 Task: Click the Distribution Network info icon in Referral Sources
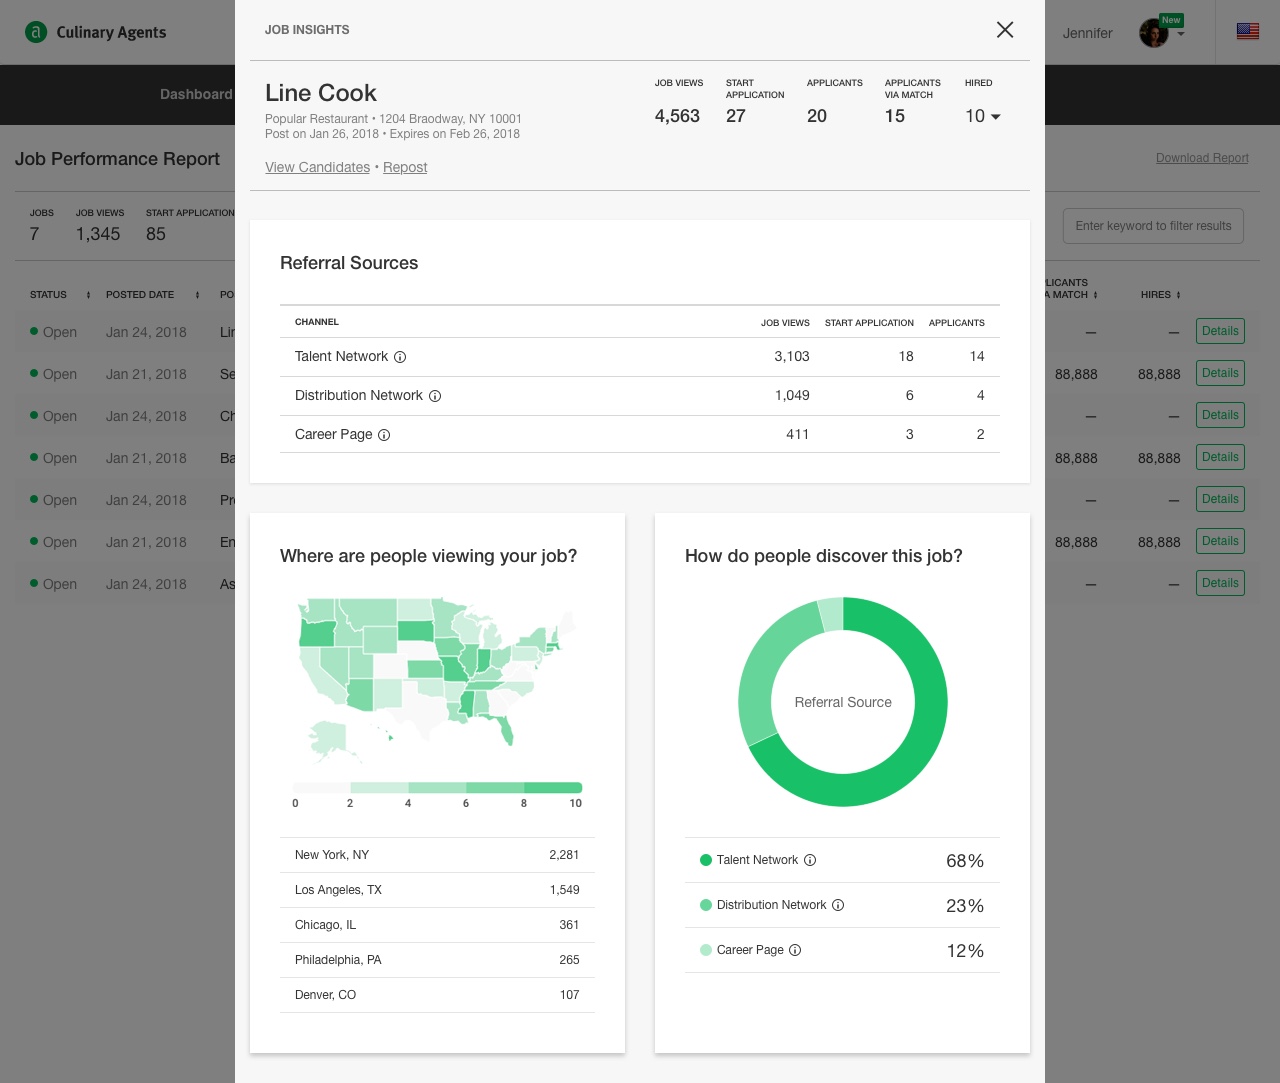435,396
